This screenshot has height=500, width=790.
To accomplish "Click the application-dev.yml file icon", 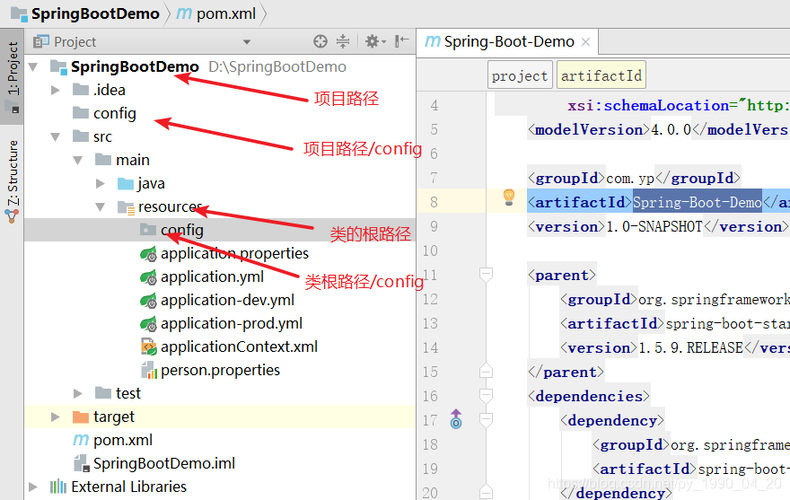I will (148, 300).
